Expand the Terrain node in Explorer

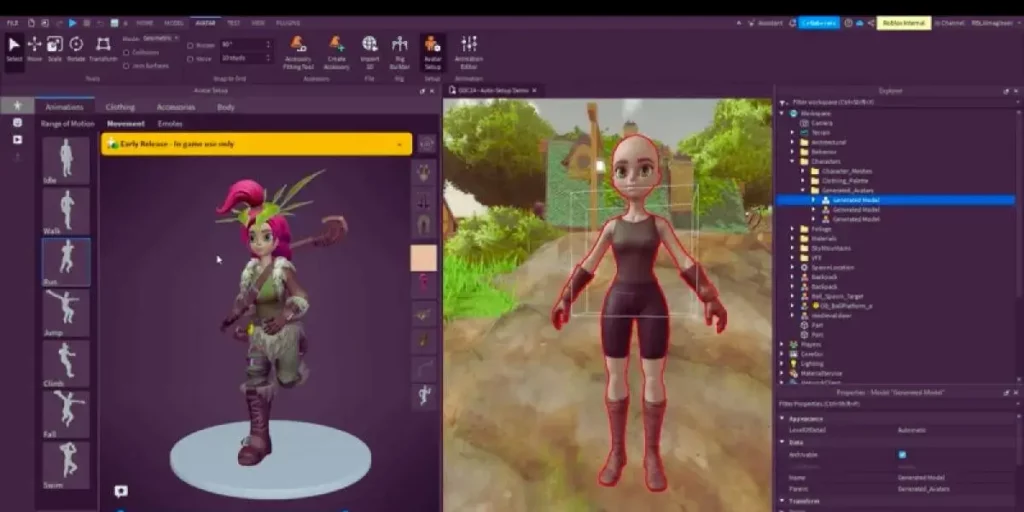(x=793, y=132)
